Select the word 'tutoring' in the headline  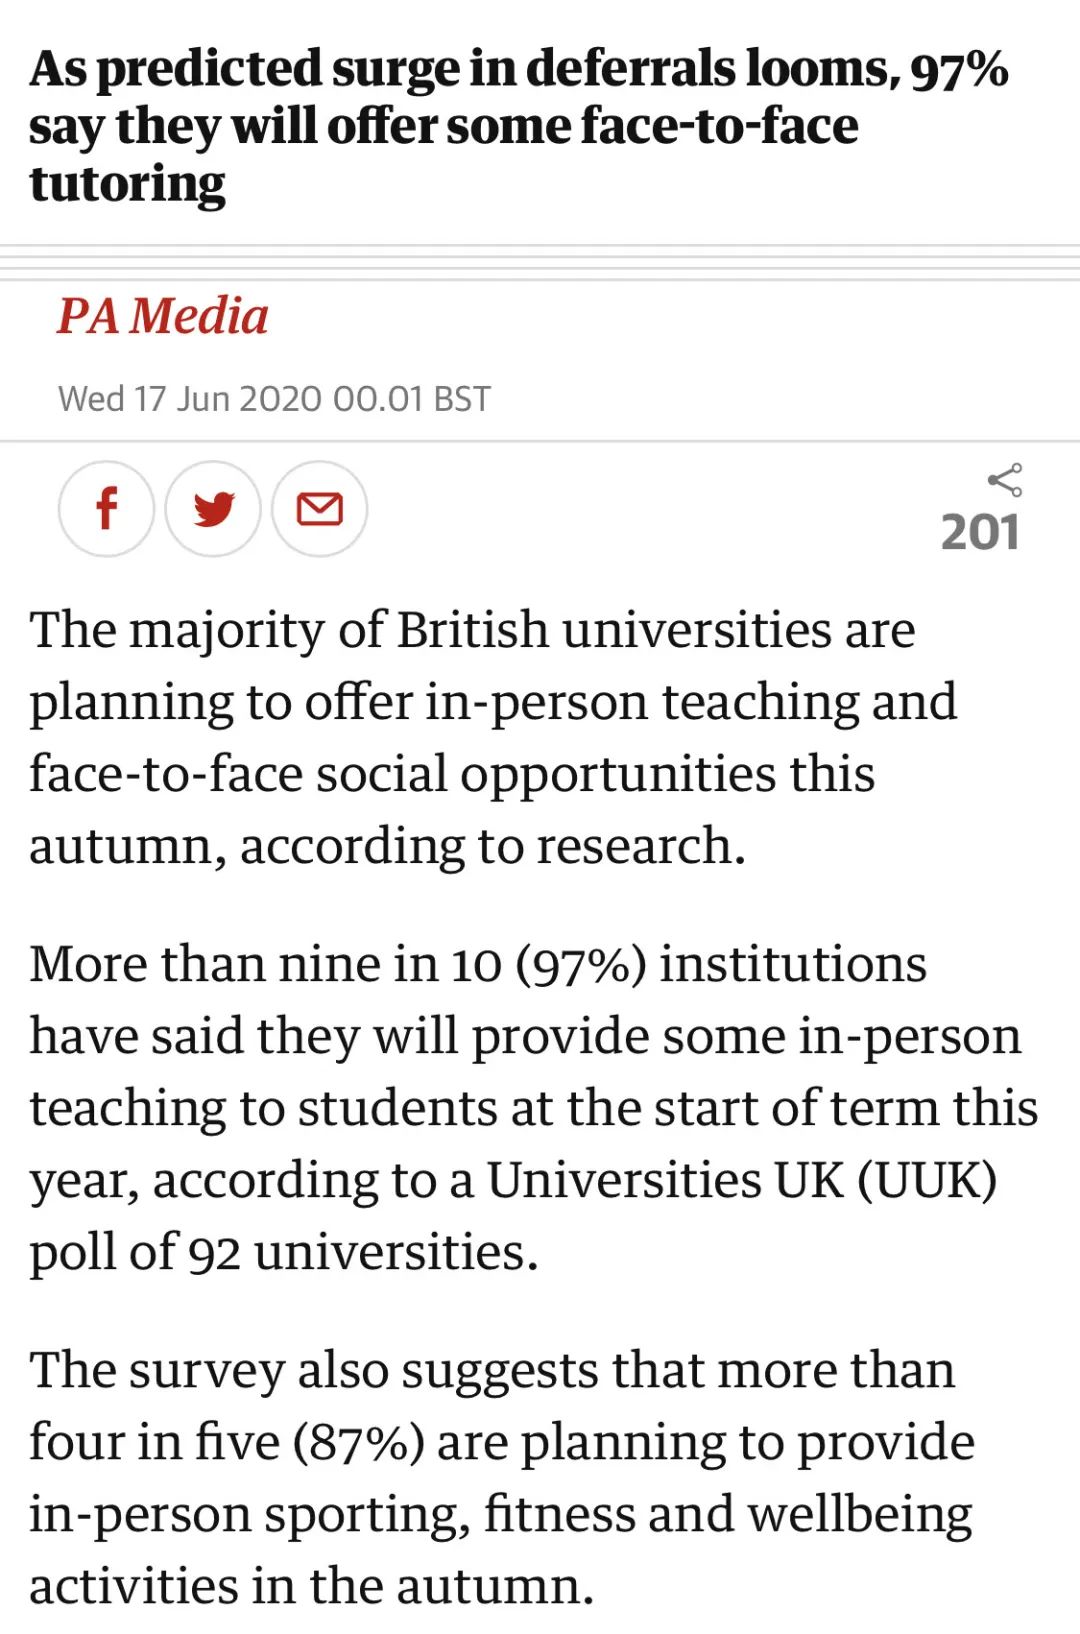(127, 185)
